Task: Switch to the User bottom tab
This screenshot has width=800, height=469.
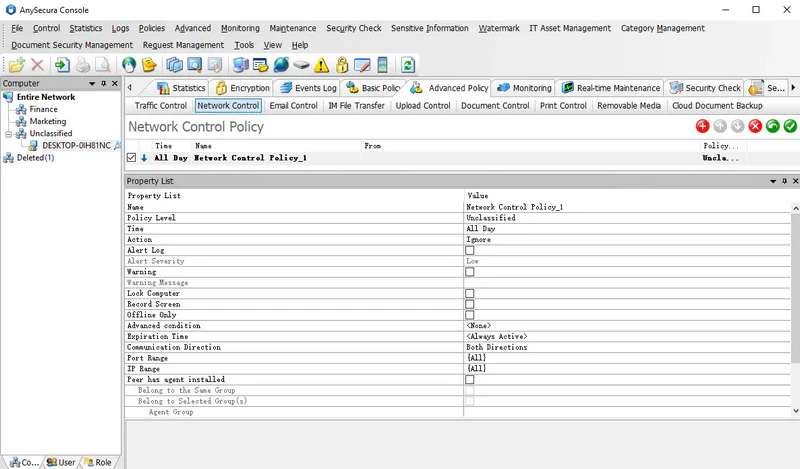Action: pos(61,462)
